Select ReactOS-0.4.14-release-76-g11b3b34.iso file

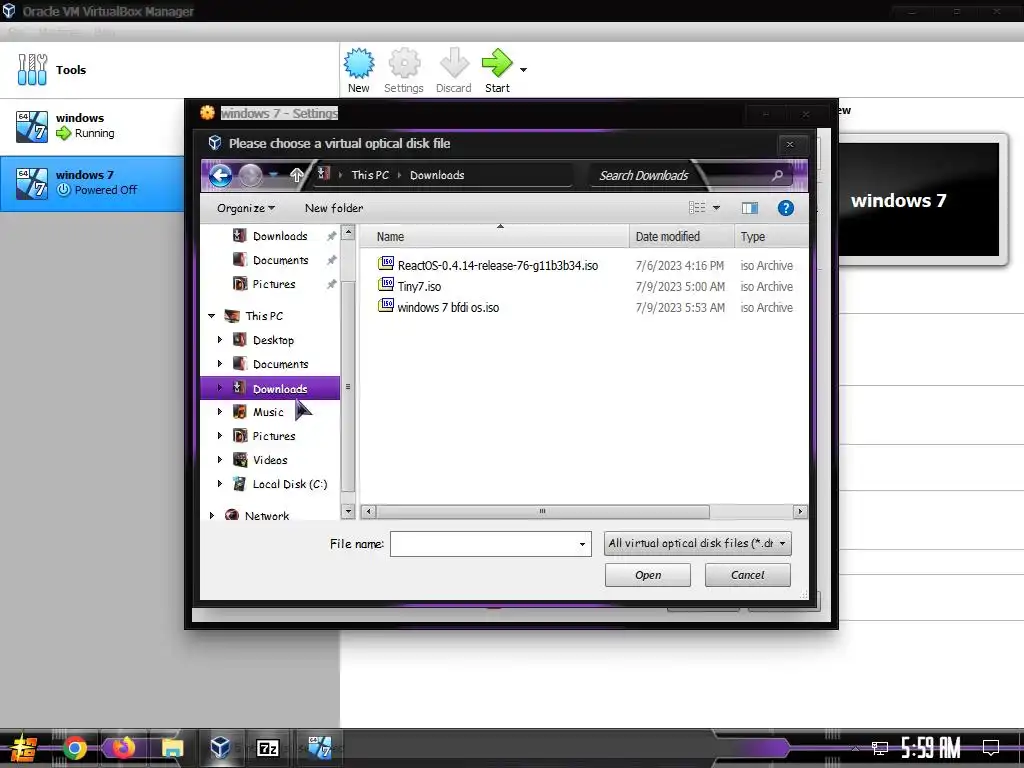click(497, 265)
